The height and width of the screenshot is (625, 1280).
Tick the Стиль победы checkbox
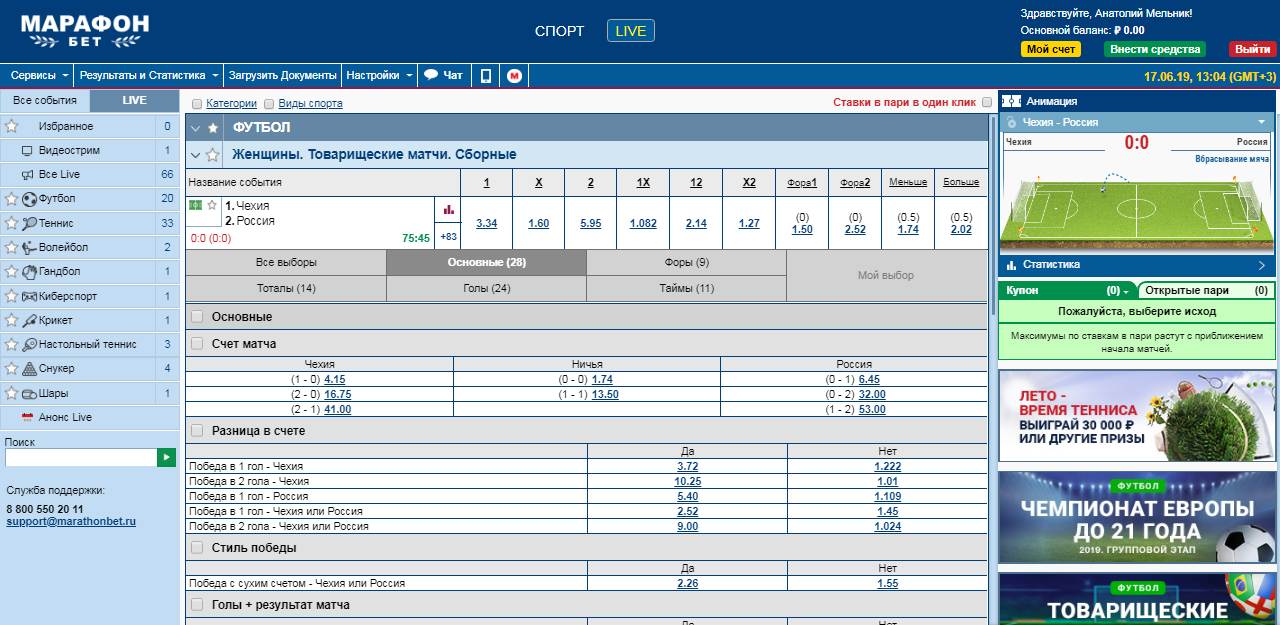tap(197, 547)
